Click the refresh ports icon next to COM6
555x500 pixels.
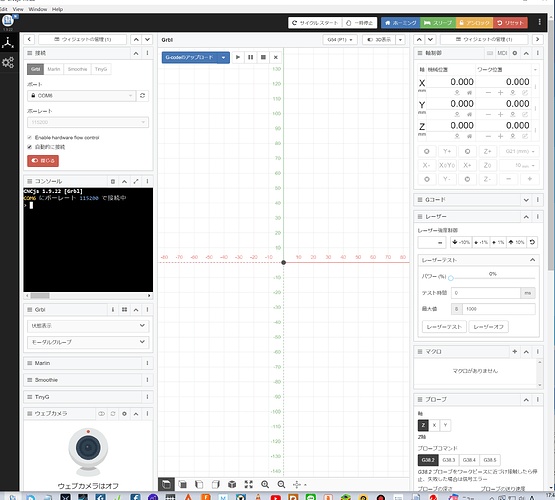click(142, 96)
